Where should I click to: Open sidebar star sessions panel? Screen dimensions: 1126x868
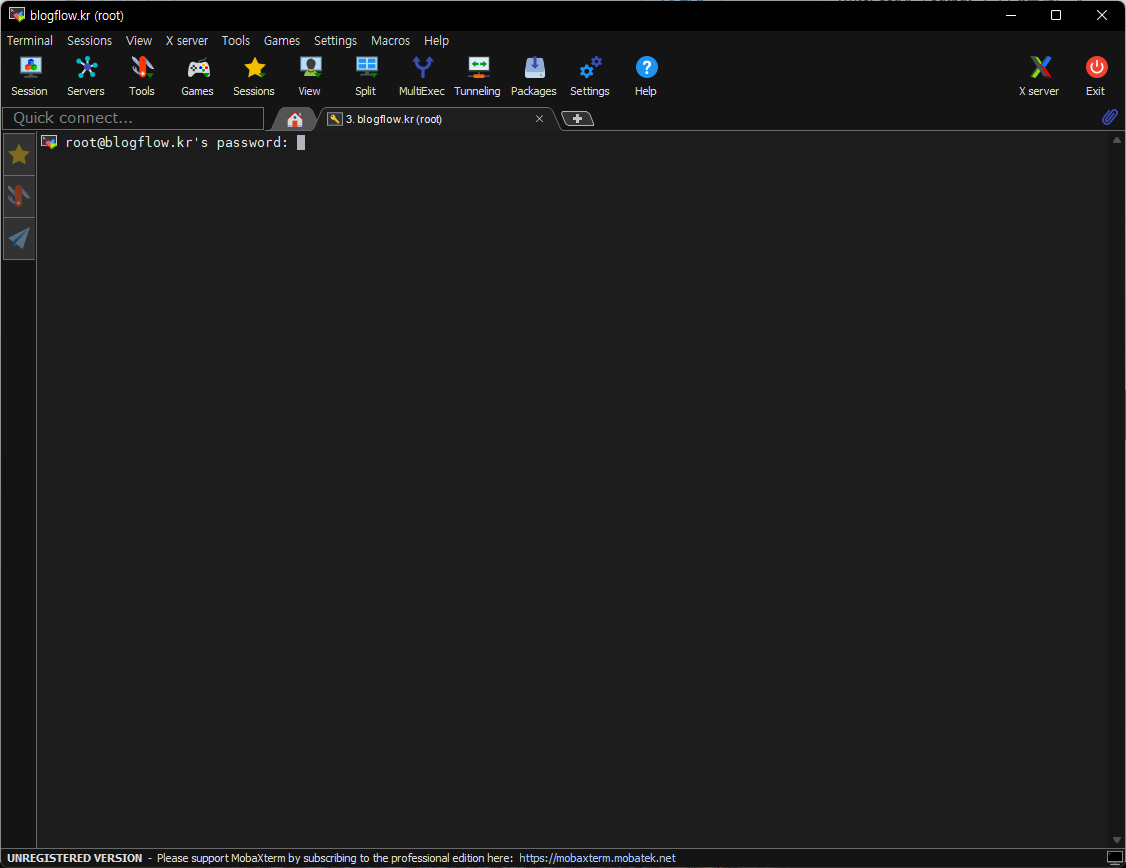(x=19, y=154)
